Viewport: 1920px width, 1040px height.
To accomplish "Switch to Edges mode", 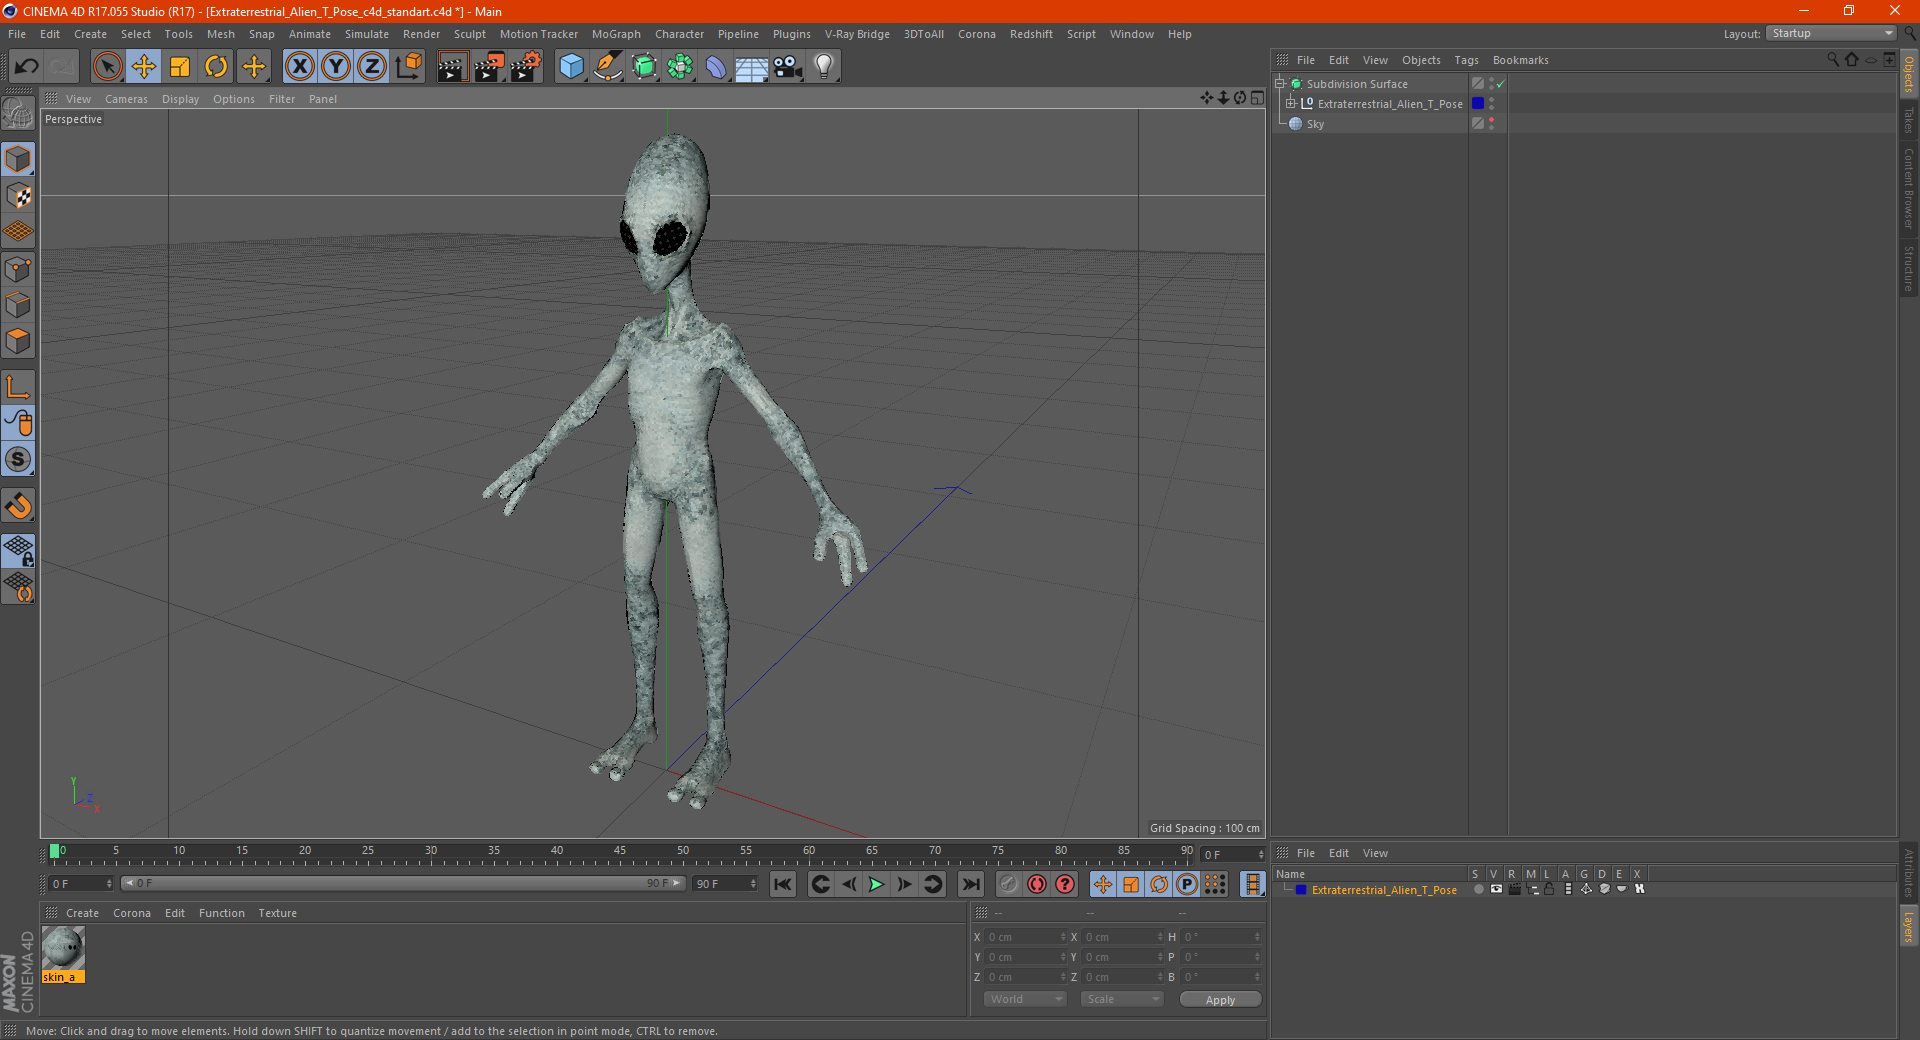I will [18, 304].
